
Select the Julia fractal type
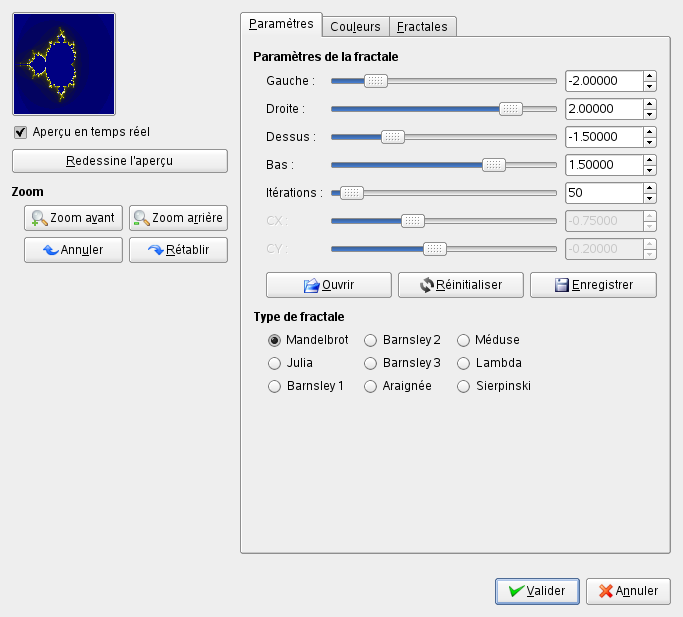tap(274, 363)
